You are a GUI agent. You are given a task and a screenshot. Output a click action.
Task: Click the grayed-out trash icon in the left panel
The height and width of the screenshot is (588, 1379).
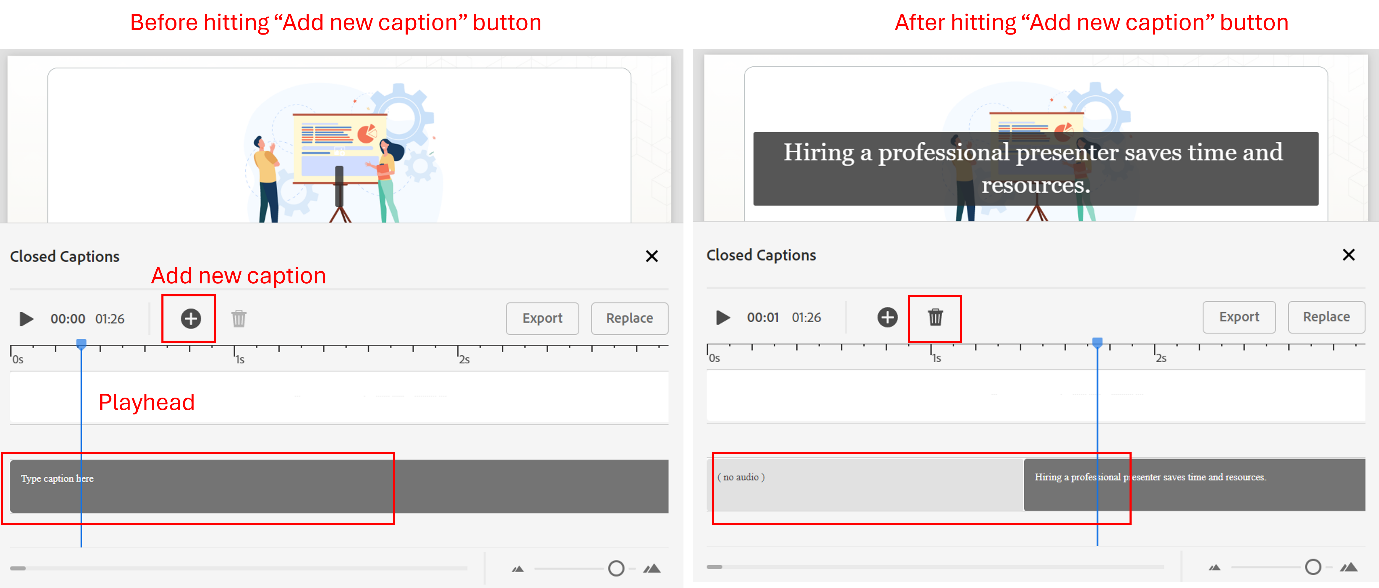(x=239, y=318)
